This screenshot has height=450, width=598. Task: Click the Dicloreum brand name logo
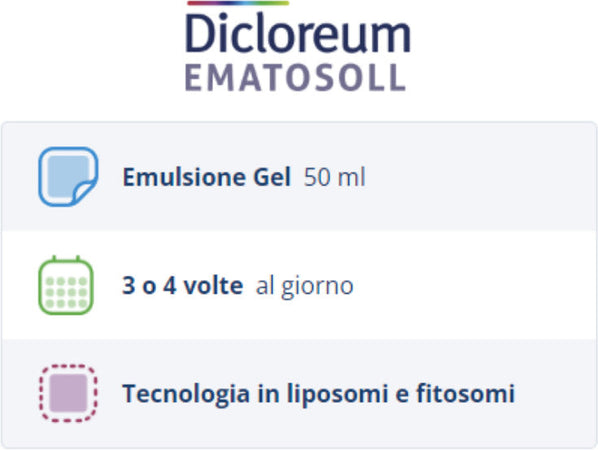click(298, 33)
